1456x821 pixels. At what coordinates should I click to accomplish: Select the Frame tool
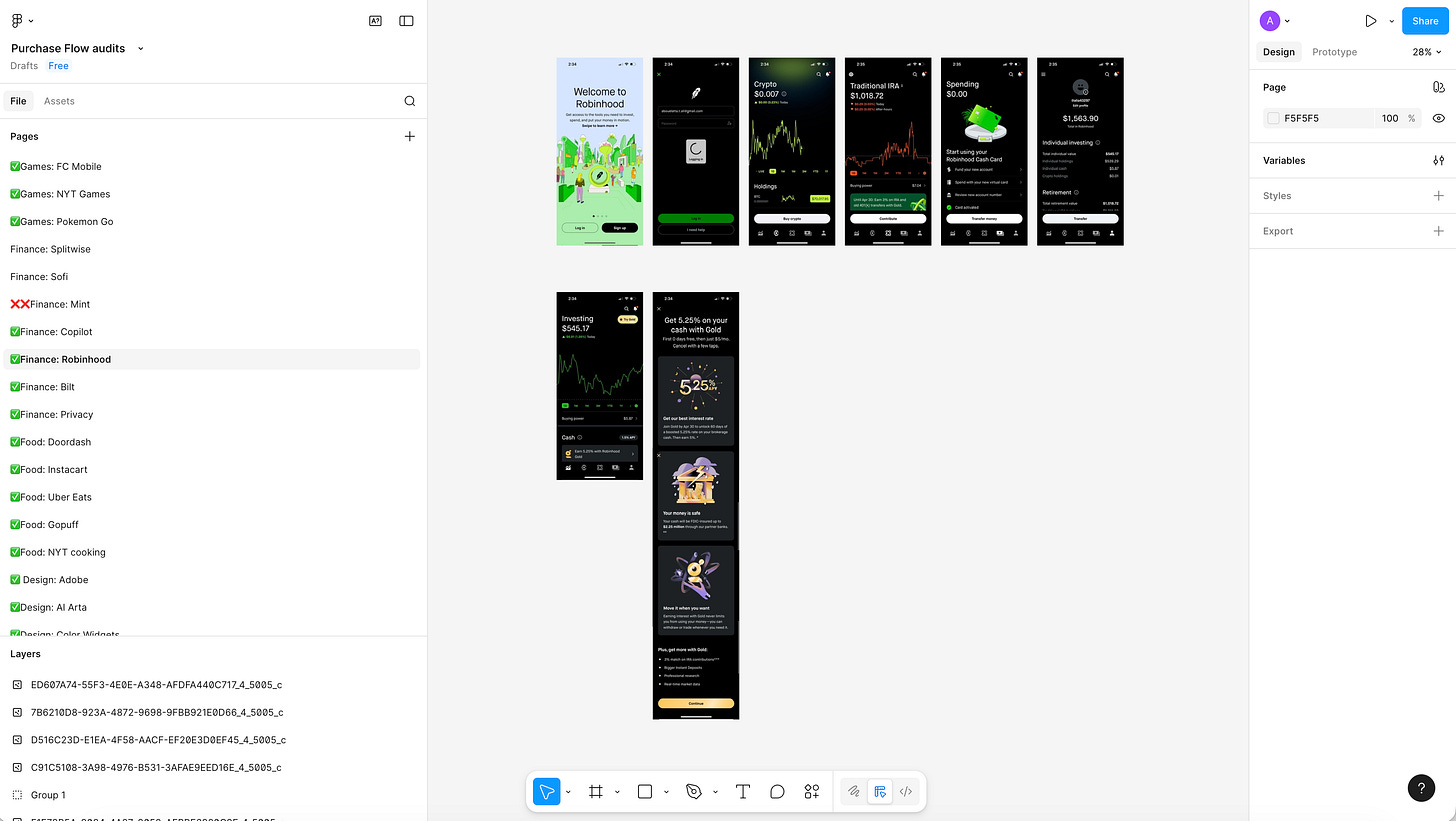[596, 792]
